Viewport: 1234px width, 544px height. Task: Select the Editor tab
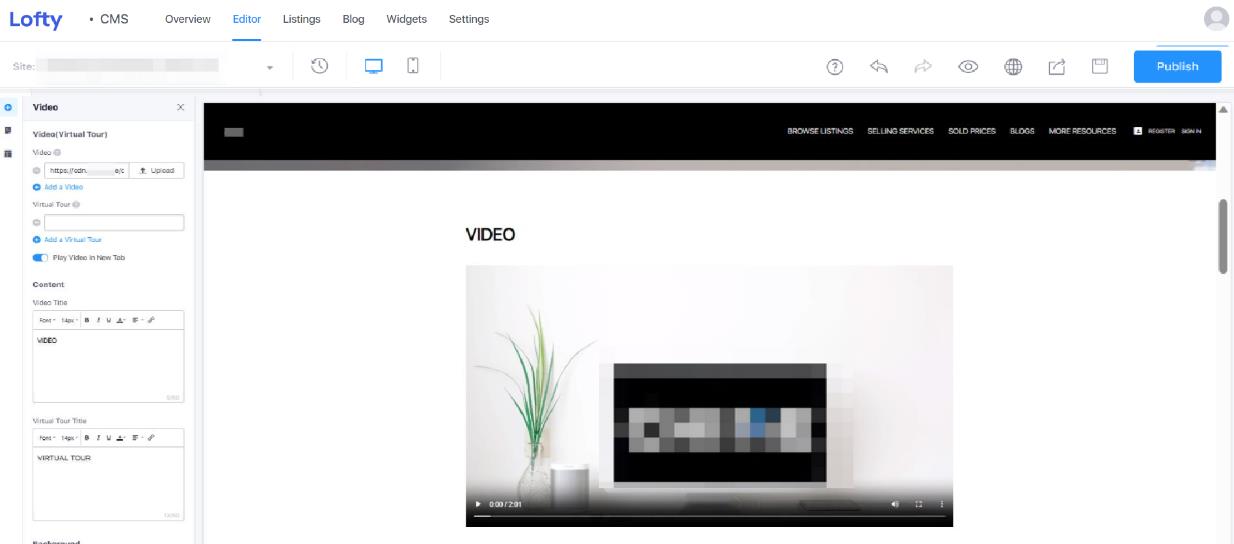pos(247,19)
